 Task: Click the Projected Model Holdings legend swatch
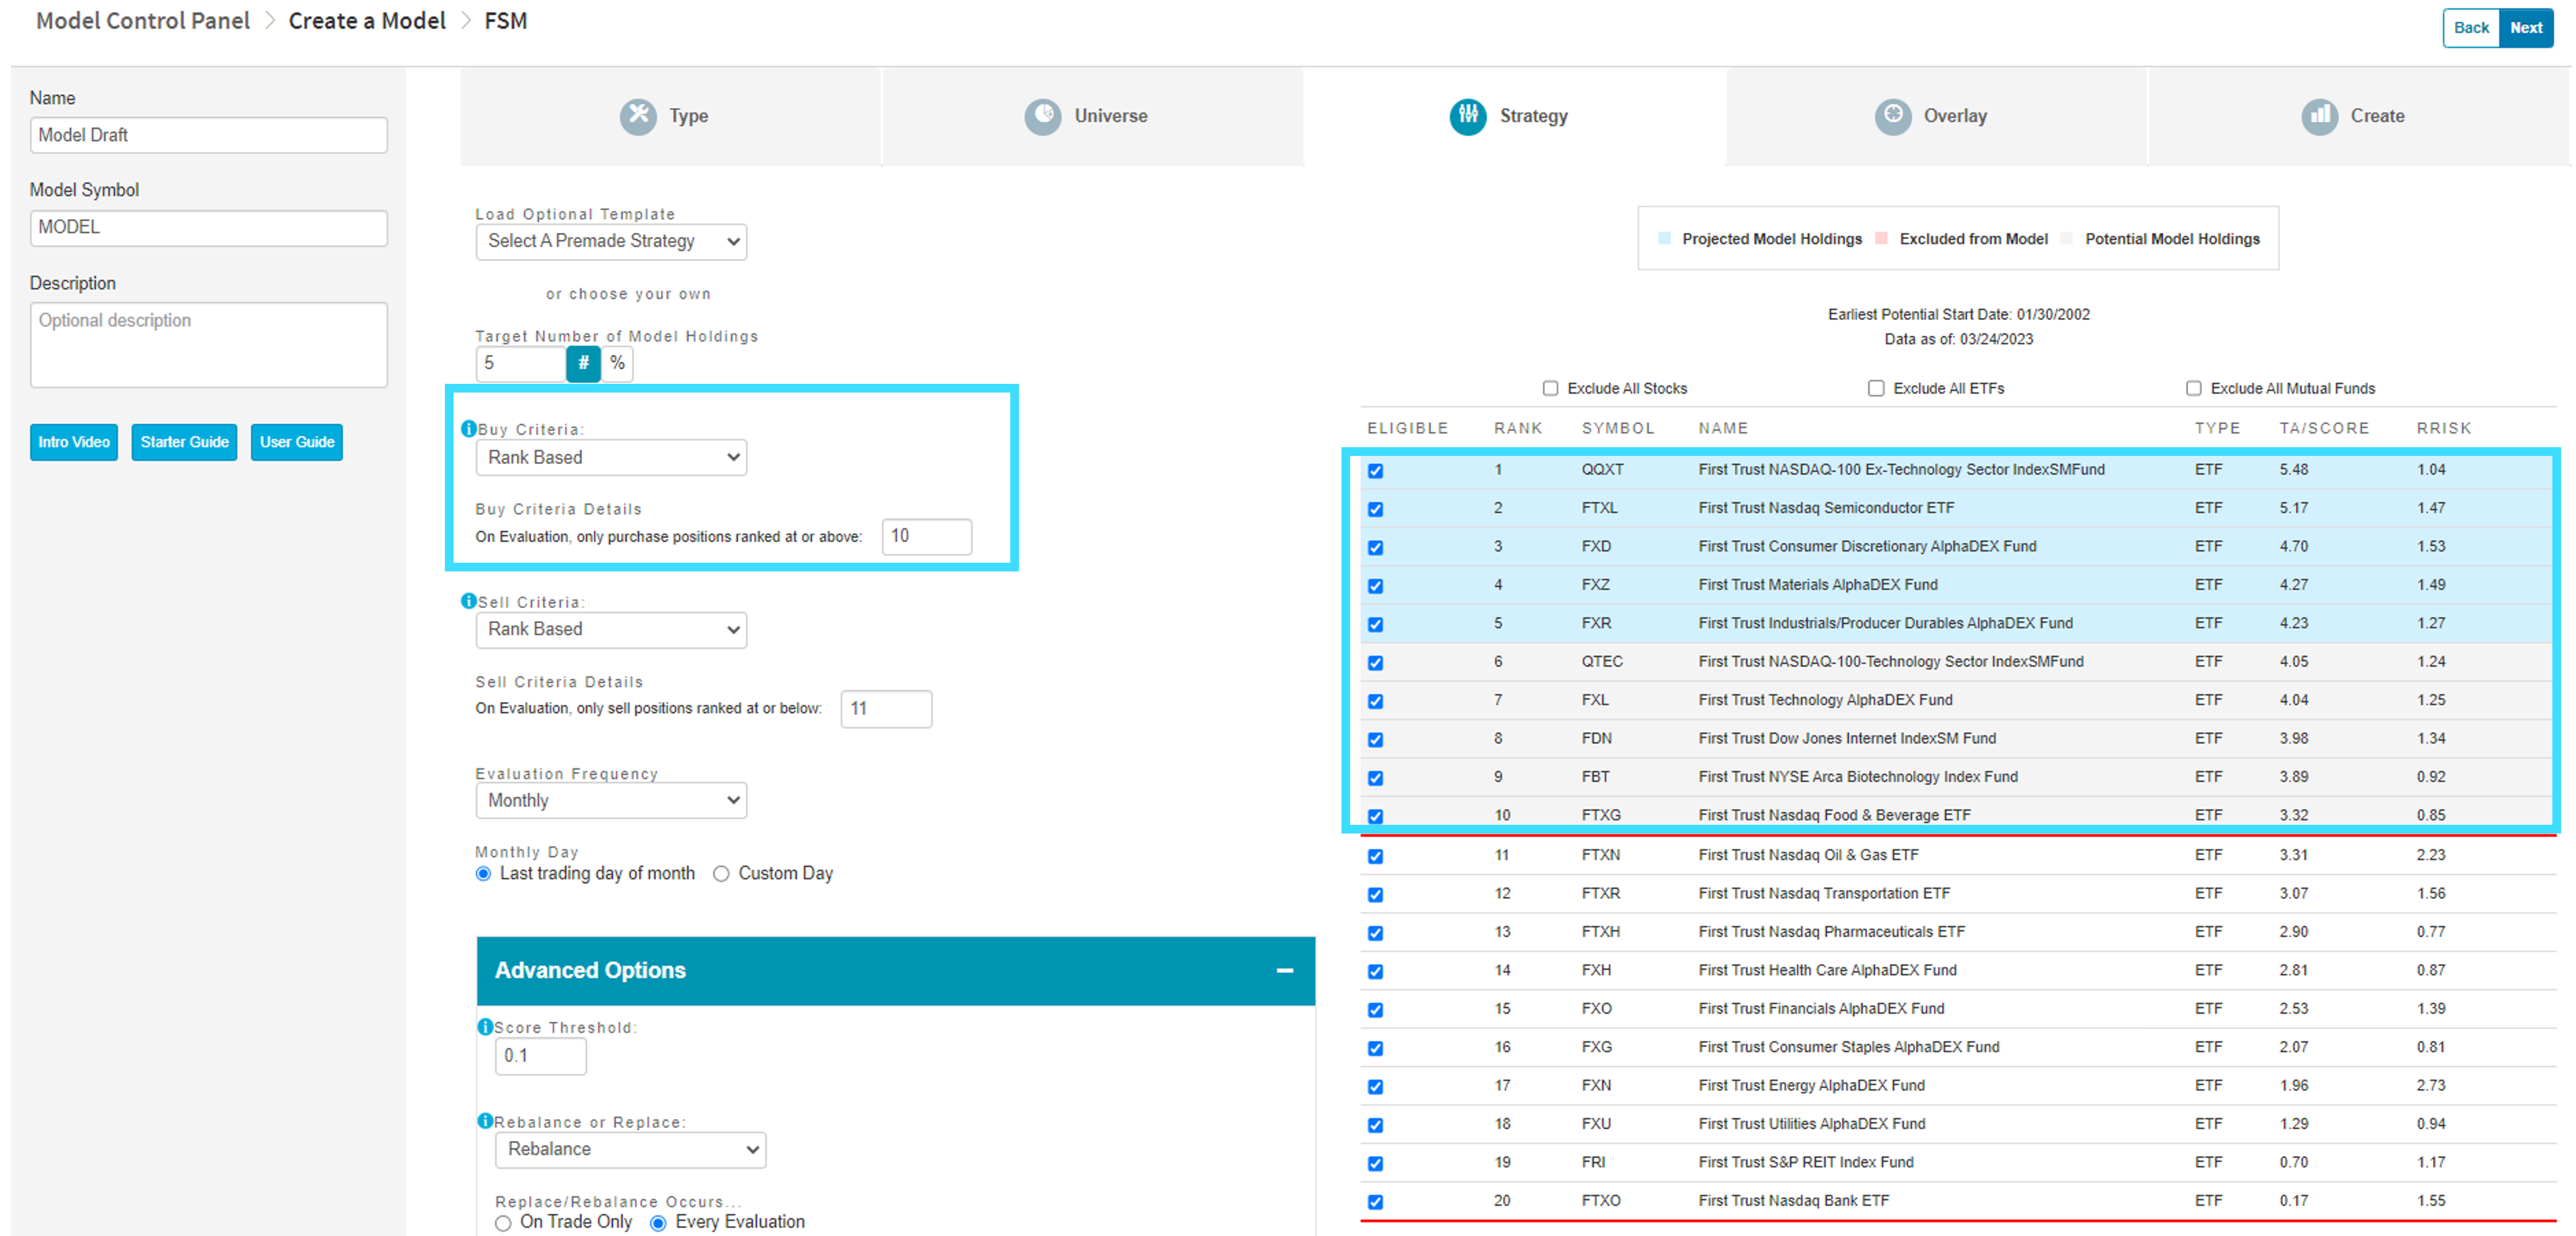point(1664,239)
